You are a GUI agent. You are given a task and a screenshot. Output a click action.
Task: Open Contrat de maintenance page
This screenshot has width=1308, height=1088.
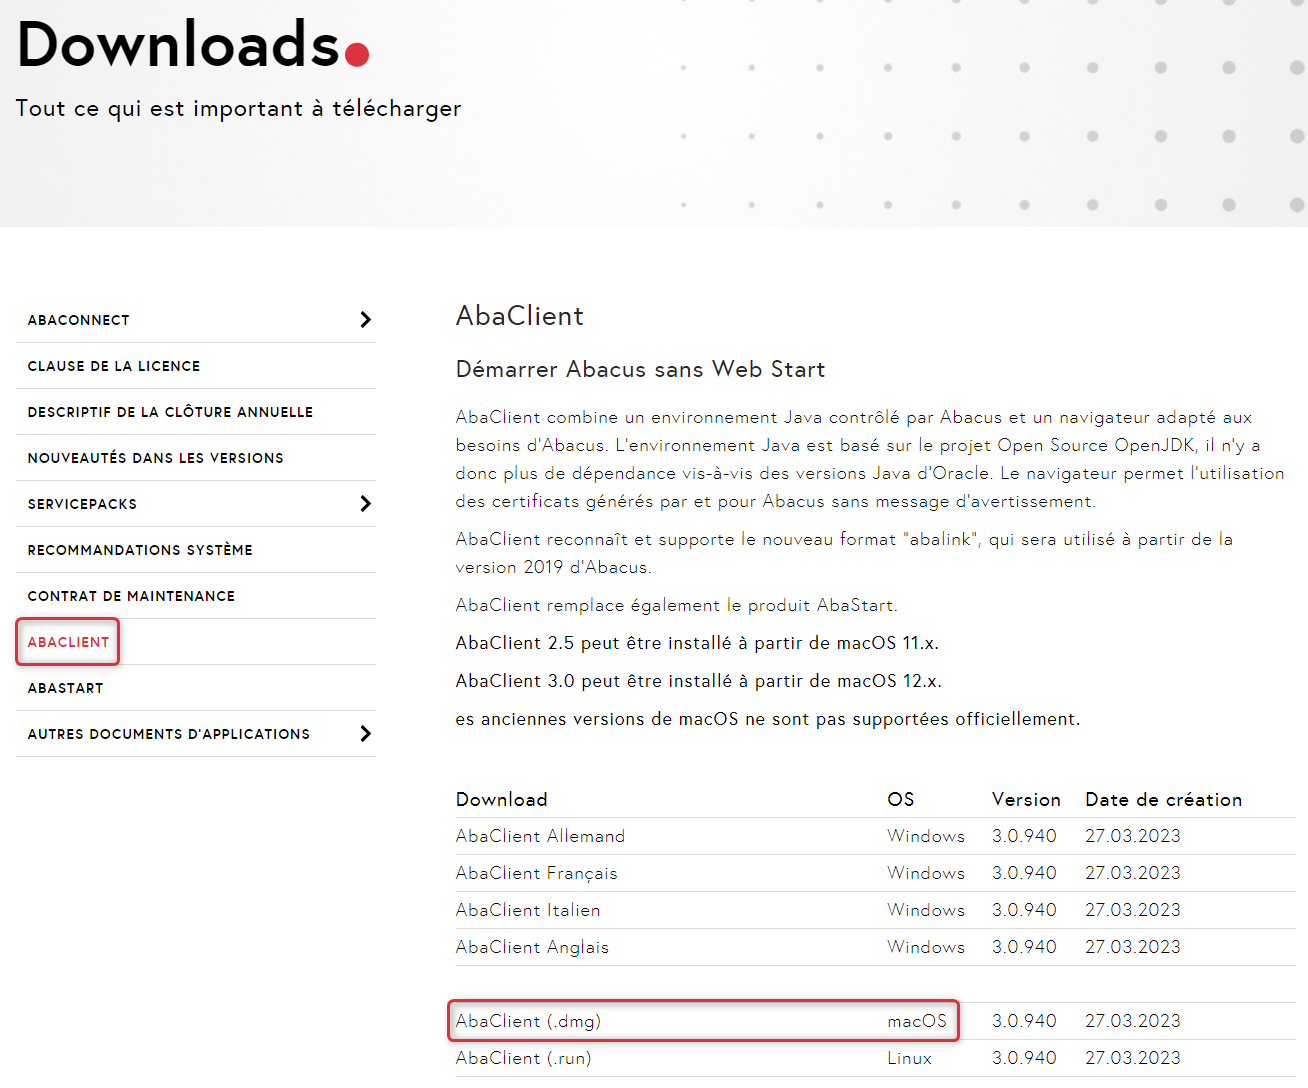pyautogui.click(x=131, y=596)
